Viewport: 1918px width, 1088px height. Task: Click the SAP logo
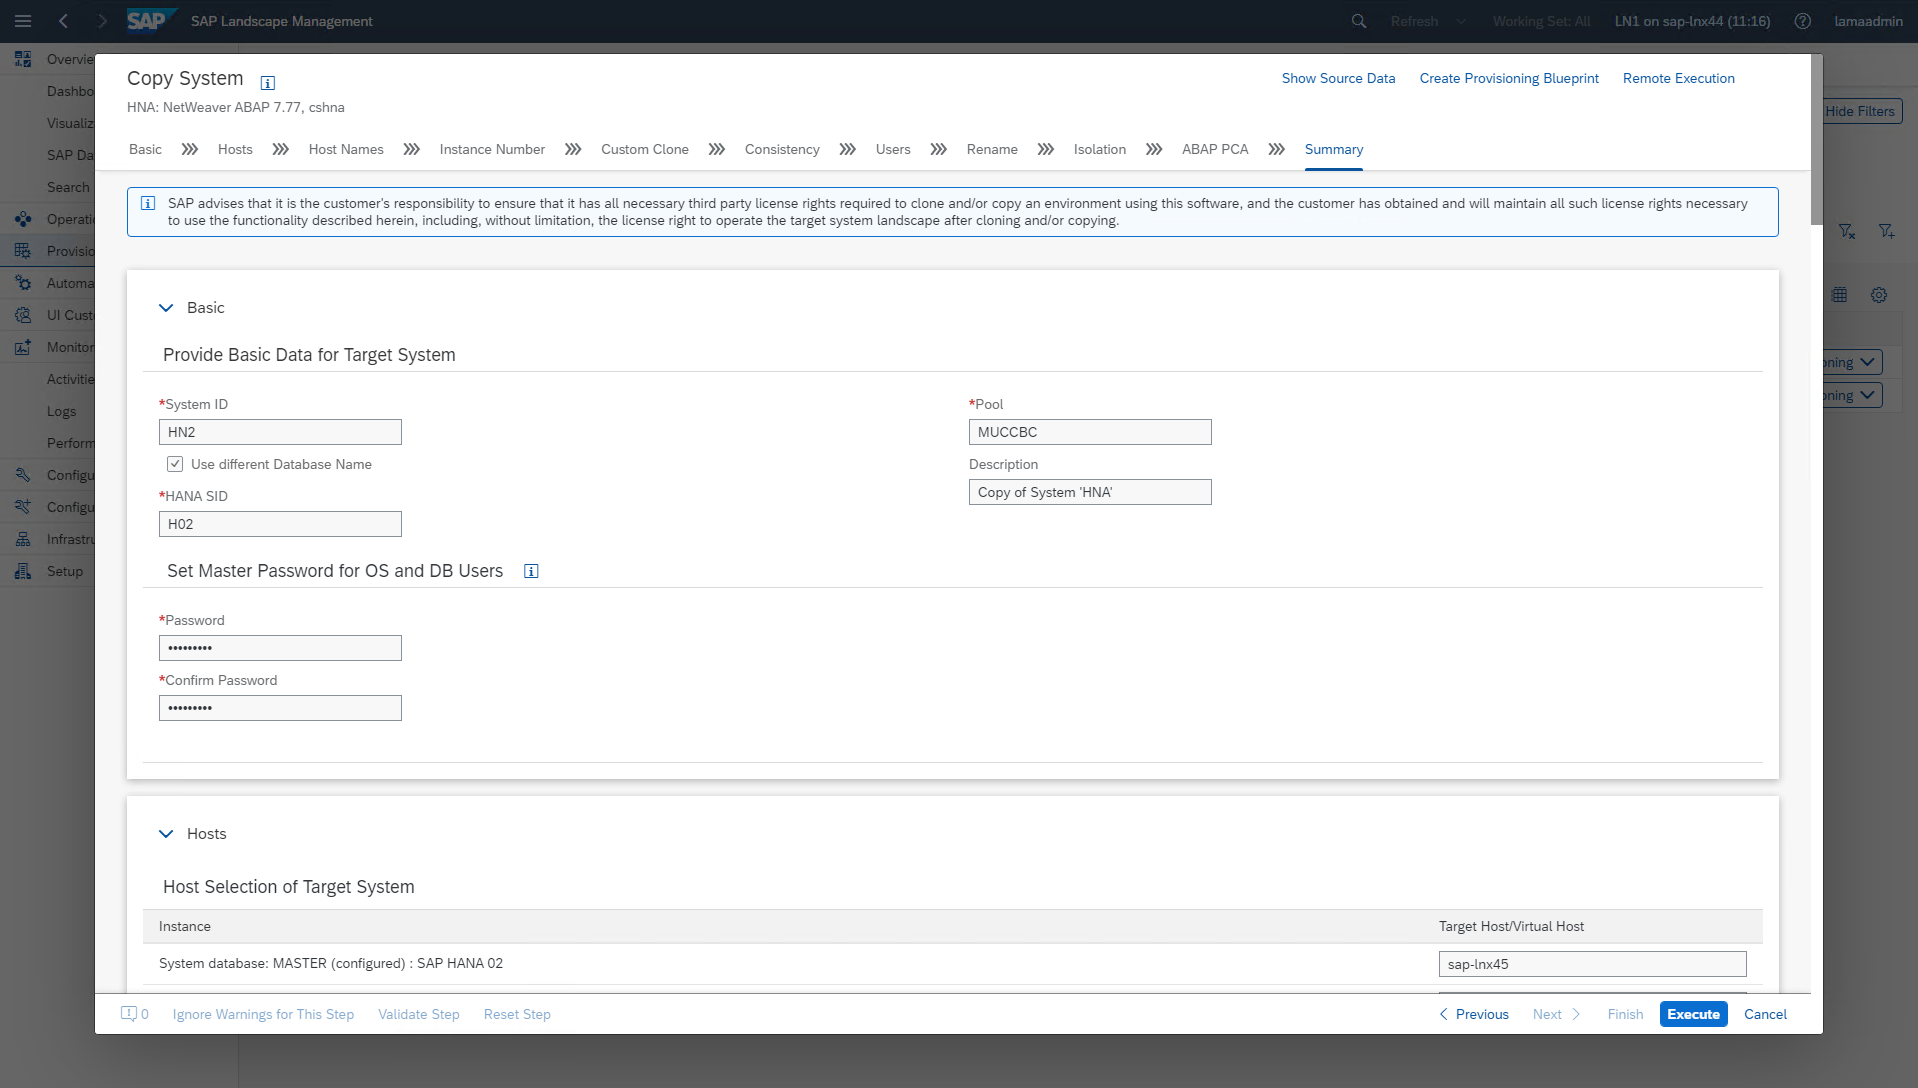[150, 21]
